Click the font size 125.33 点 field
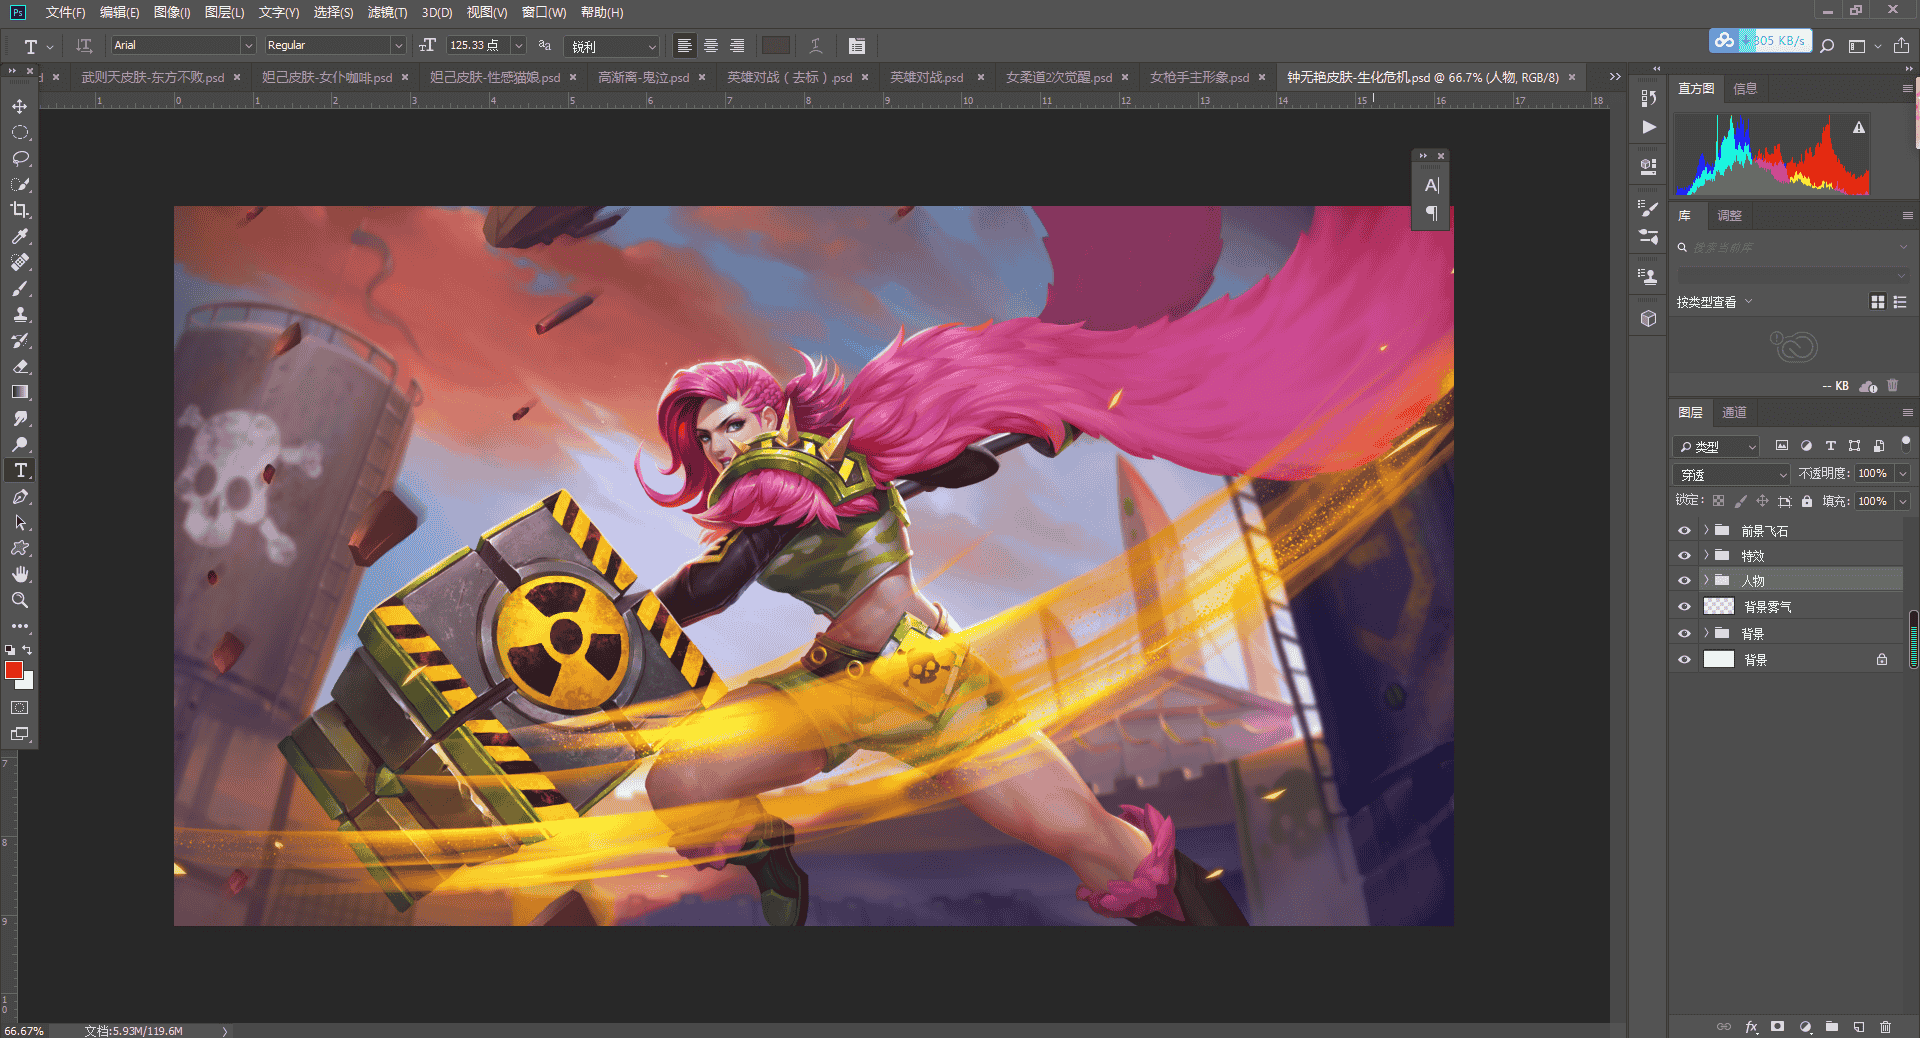 coord(477,45)
